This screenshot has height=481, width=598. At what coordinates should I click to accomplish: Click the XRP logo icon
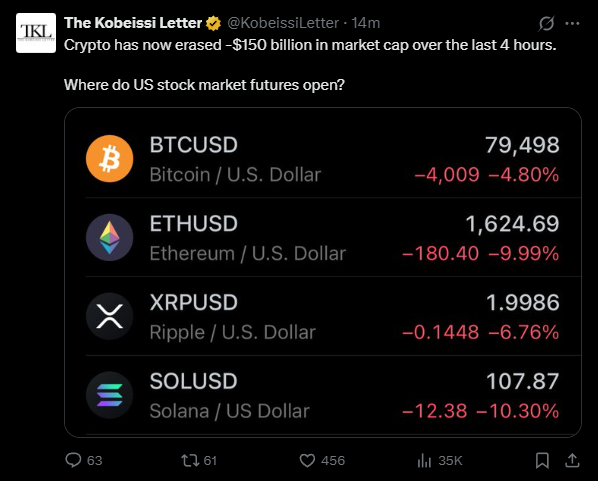[109, 316]
